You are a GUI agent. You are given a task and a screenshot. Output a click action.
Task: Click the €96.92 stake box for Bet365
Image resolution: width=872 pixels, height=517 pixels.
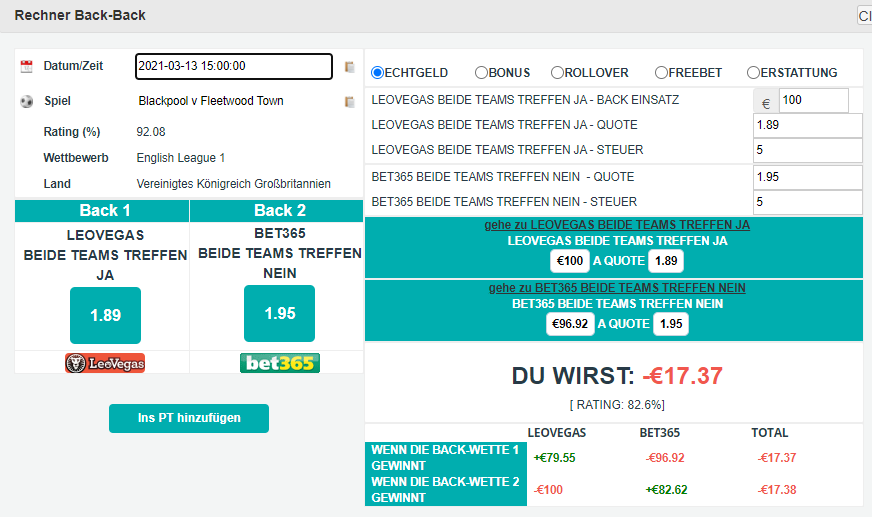569,324
